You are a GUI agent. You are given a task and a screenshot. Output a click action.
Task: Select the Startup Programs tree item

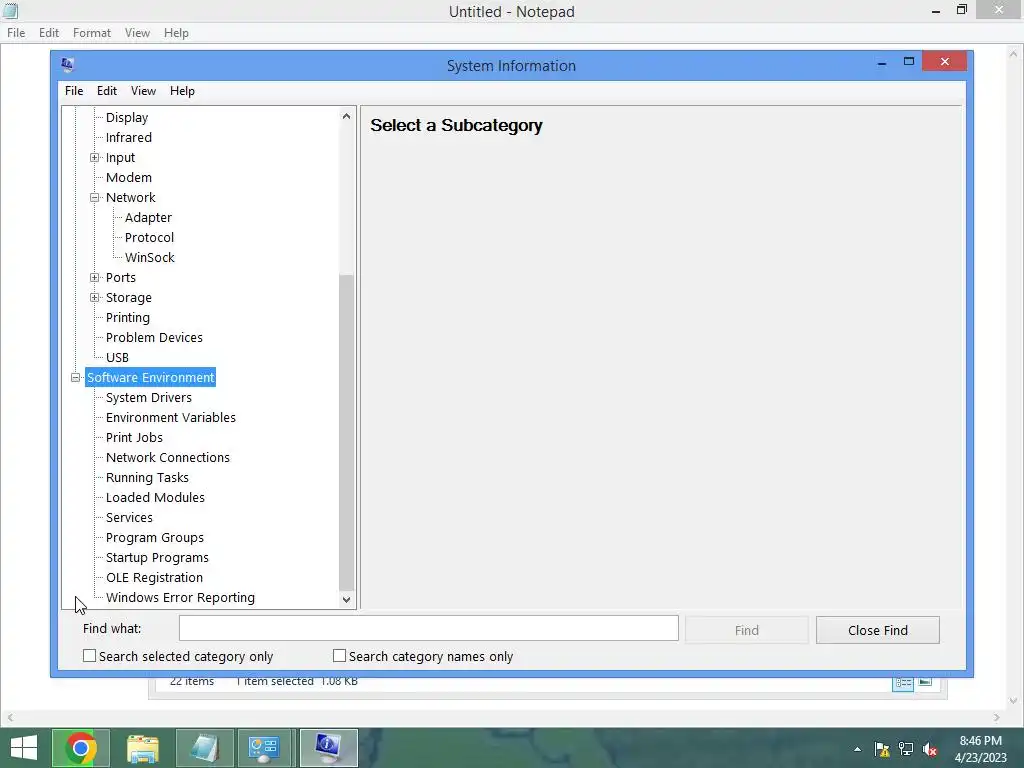coord(157,558)
